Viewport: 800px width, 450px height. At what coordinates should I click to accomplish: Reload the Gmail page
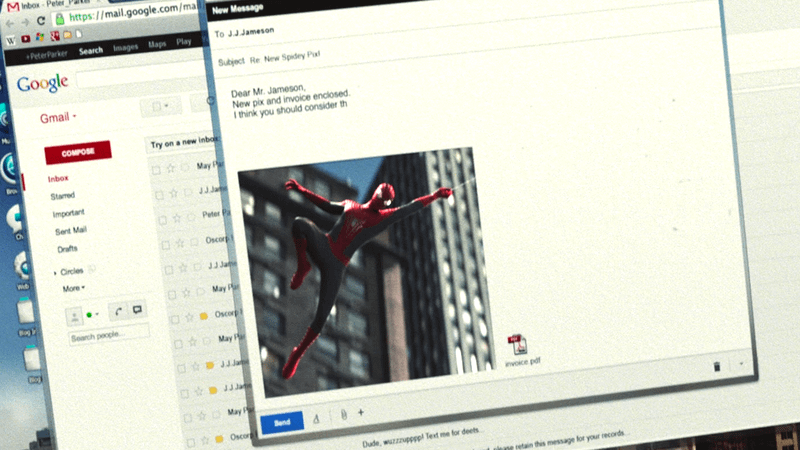pos(41,21)
